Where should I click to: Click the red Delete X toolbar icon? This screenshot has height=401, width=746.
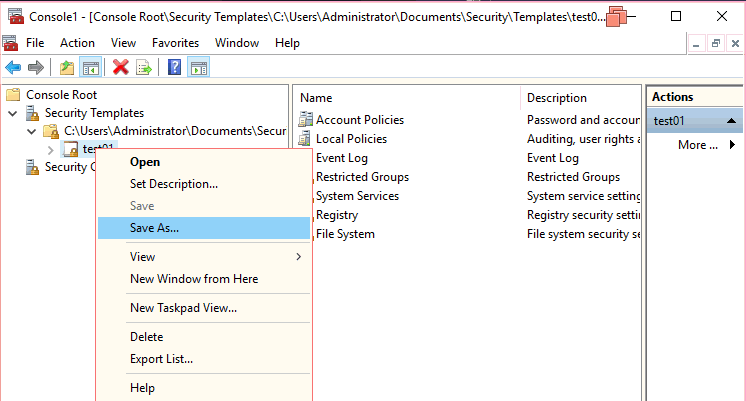tap(121, 68)
